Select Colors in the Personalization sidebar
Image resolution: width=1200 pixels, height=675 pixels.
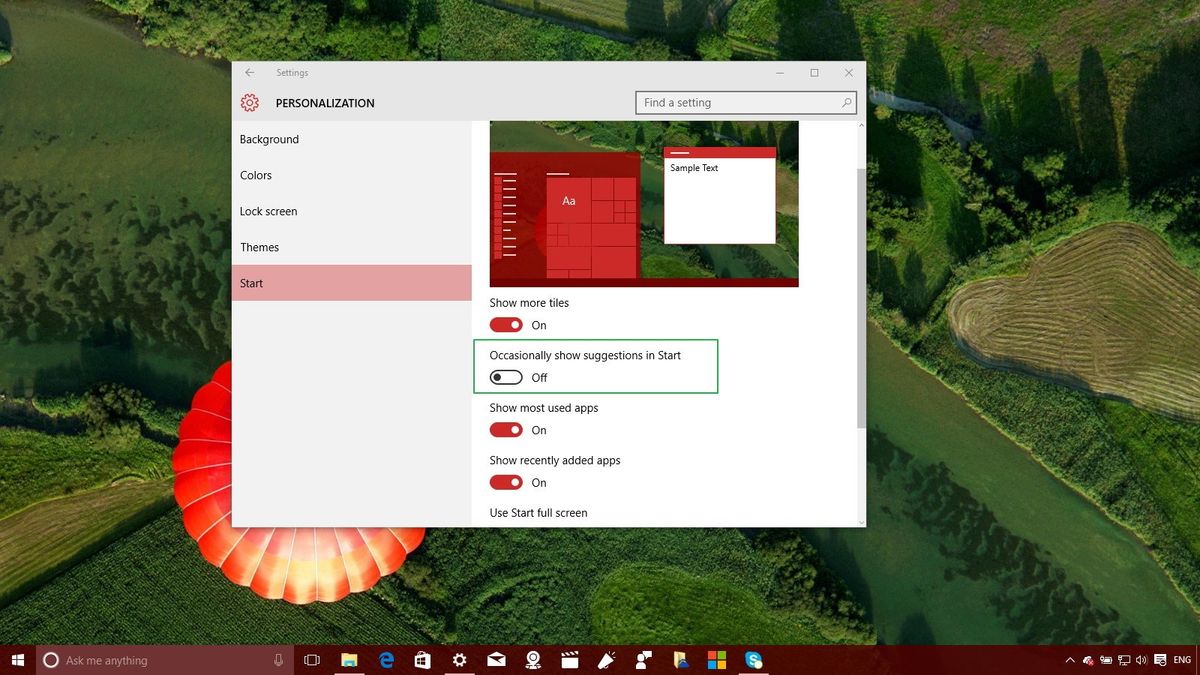256,175
